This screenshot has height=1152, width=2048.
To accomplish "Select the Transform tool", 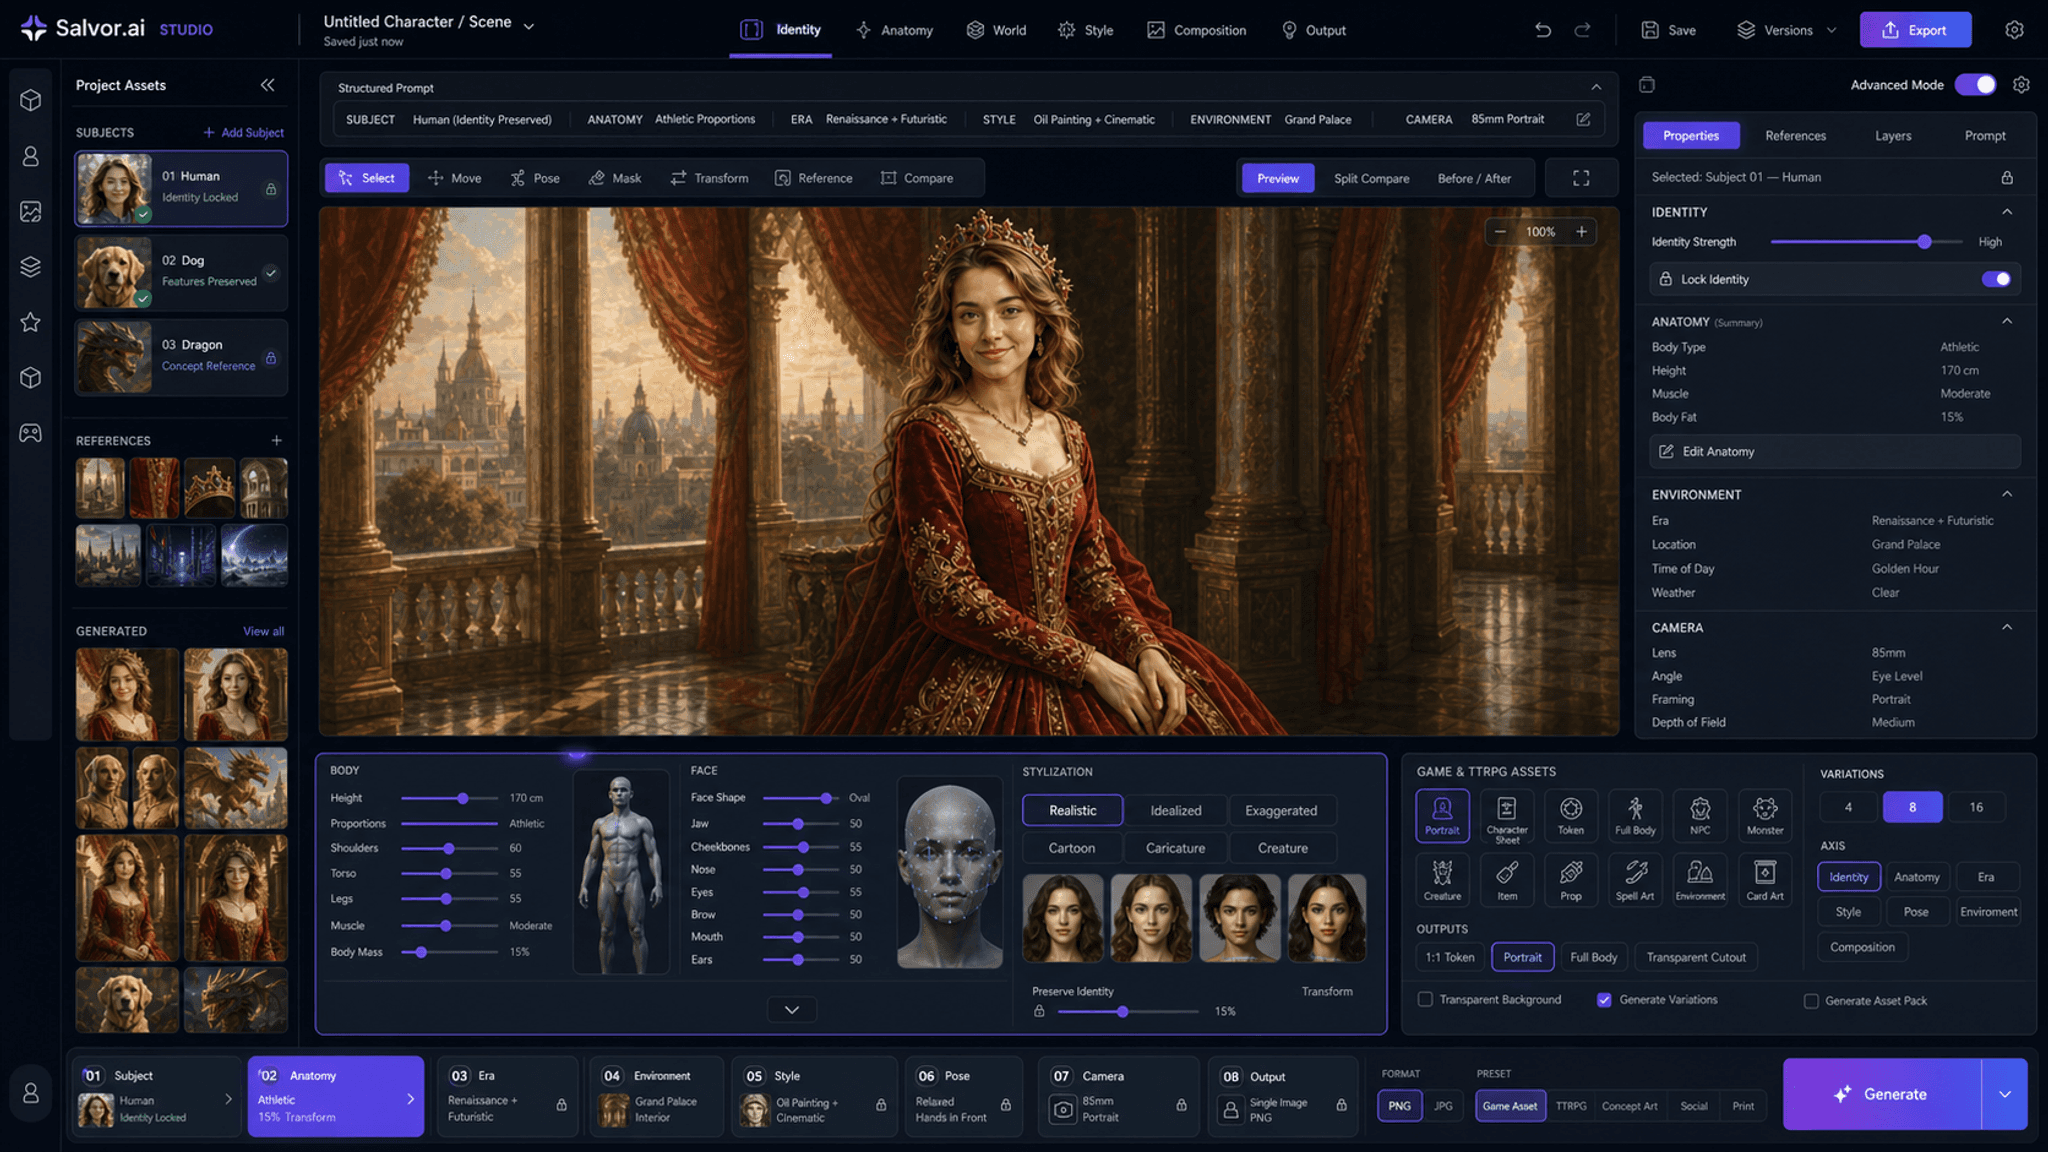I will point(709,178).
